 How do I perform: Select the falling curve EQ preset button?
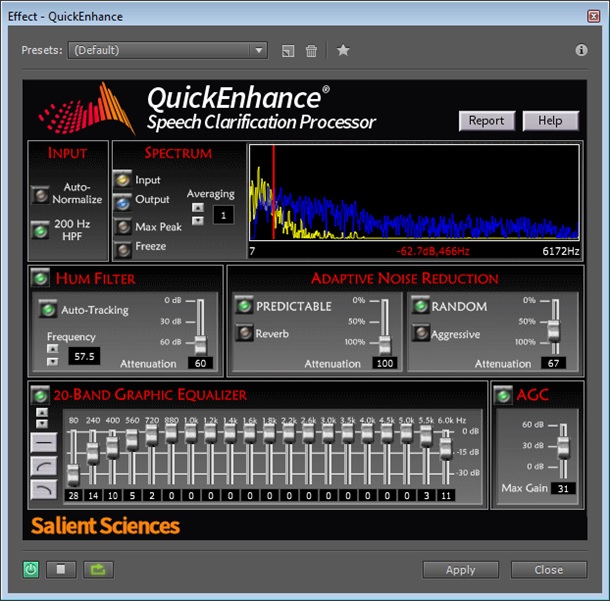(x=44, y=490)
